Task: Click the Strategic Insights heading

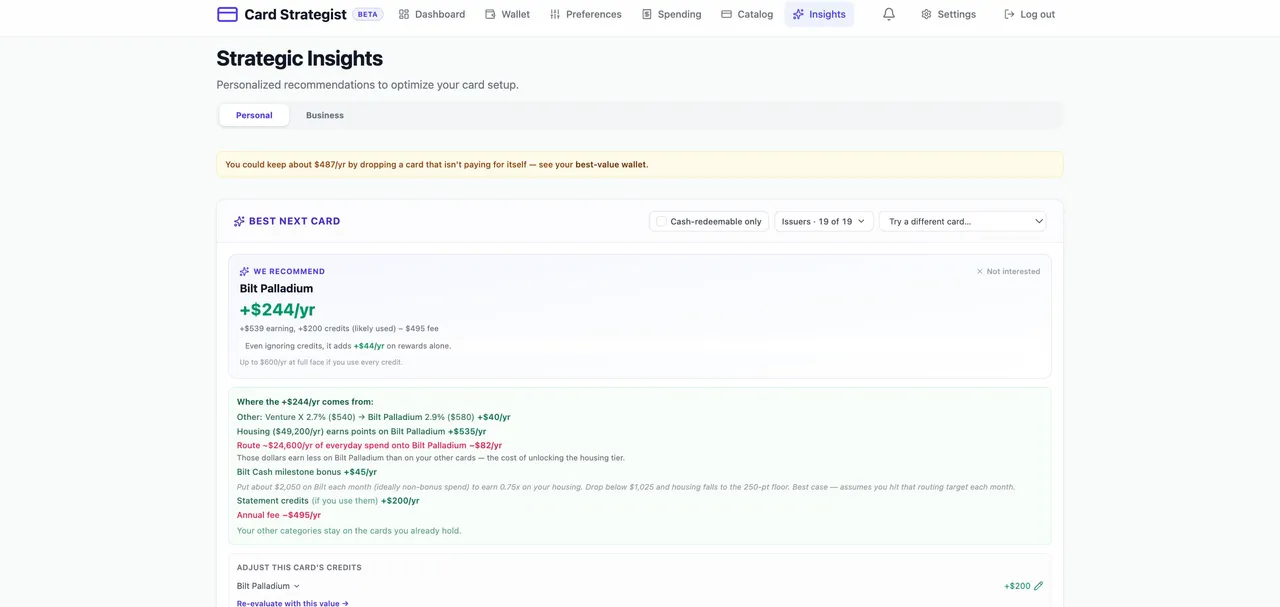Action: tap(299, 59)
